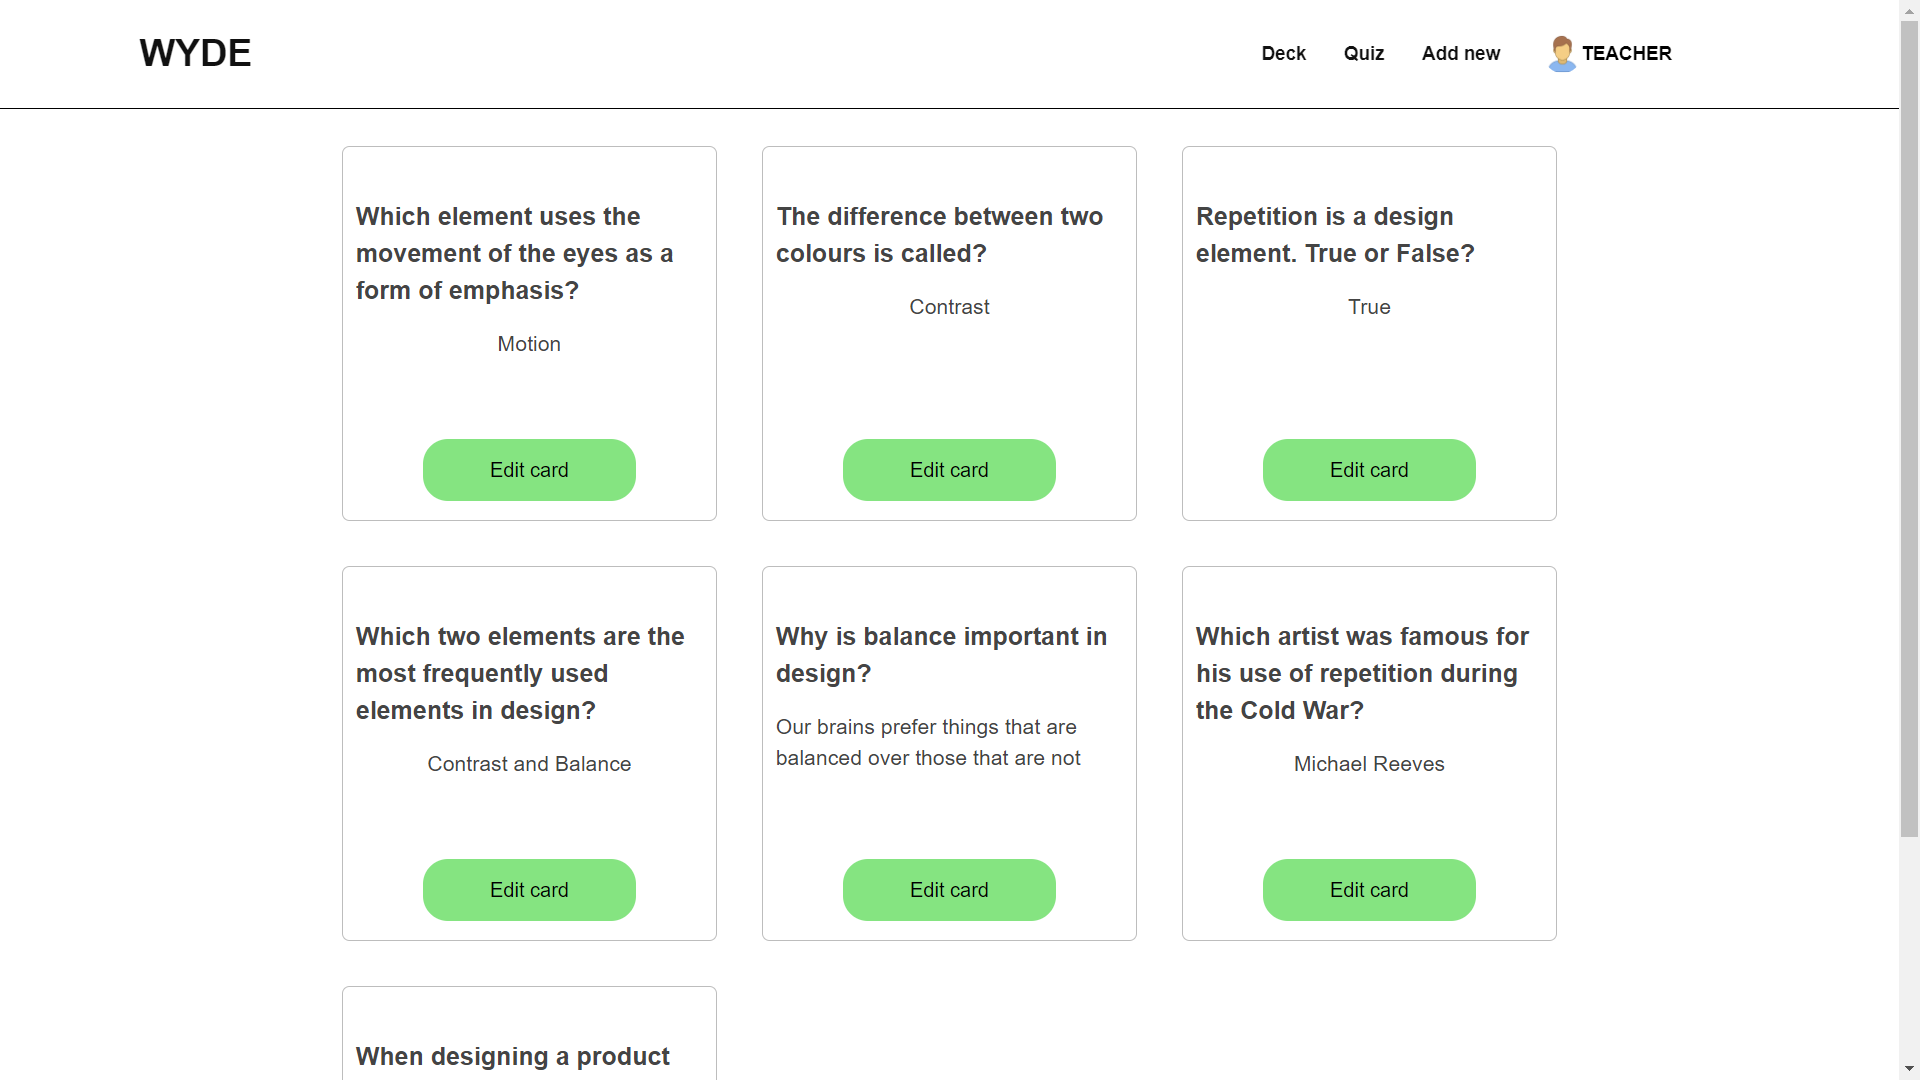This screenshot has height=1080, width=1920.
Task: Edit the Contrast and Balance card
Action: pyautogui.click(x=529, y=890)
